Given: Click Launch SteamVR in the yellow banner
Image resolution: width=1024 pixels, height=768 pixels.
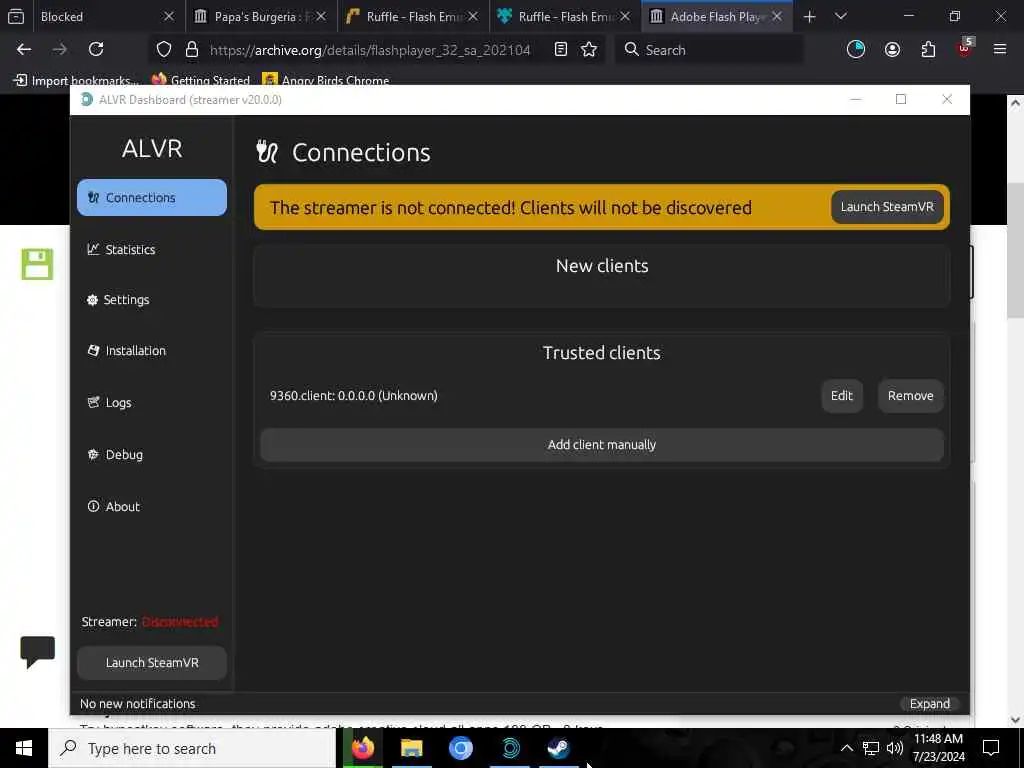Looking at the screenshot, I should pyautogui.click(x=887, y=207).
